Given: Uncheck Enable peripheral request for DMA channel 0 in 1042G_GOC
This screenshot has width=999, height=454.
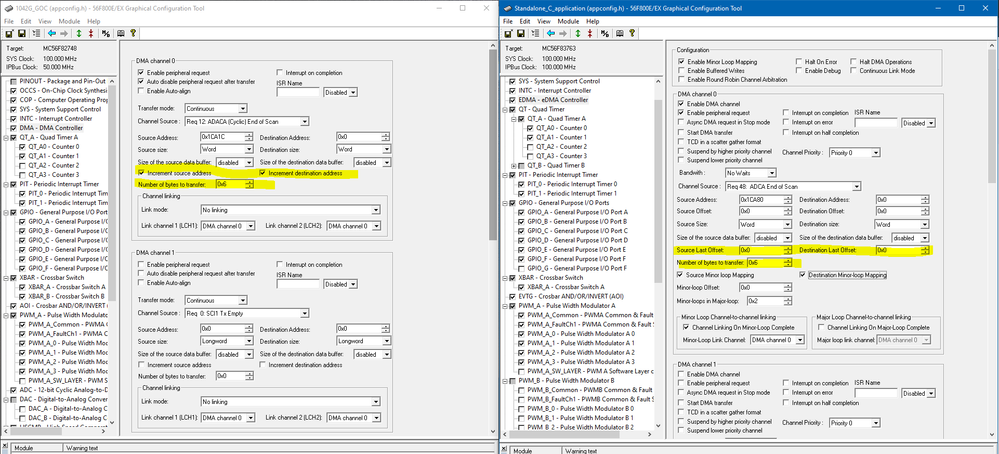Looking at the screenshot, I should [x=141, y=73].
